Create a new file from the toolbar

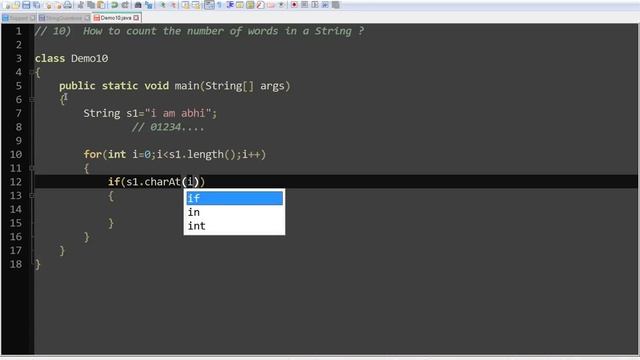click(x=5, y=5)
